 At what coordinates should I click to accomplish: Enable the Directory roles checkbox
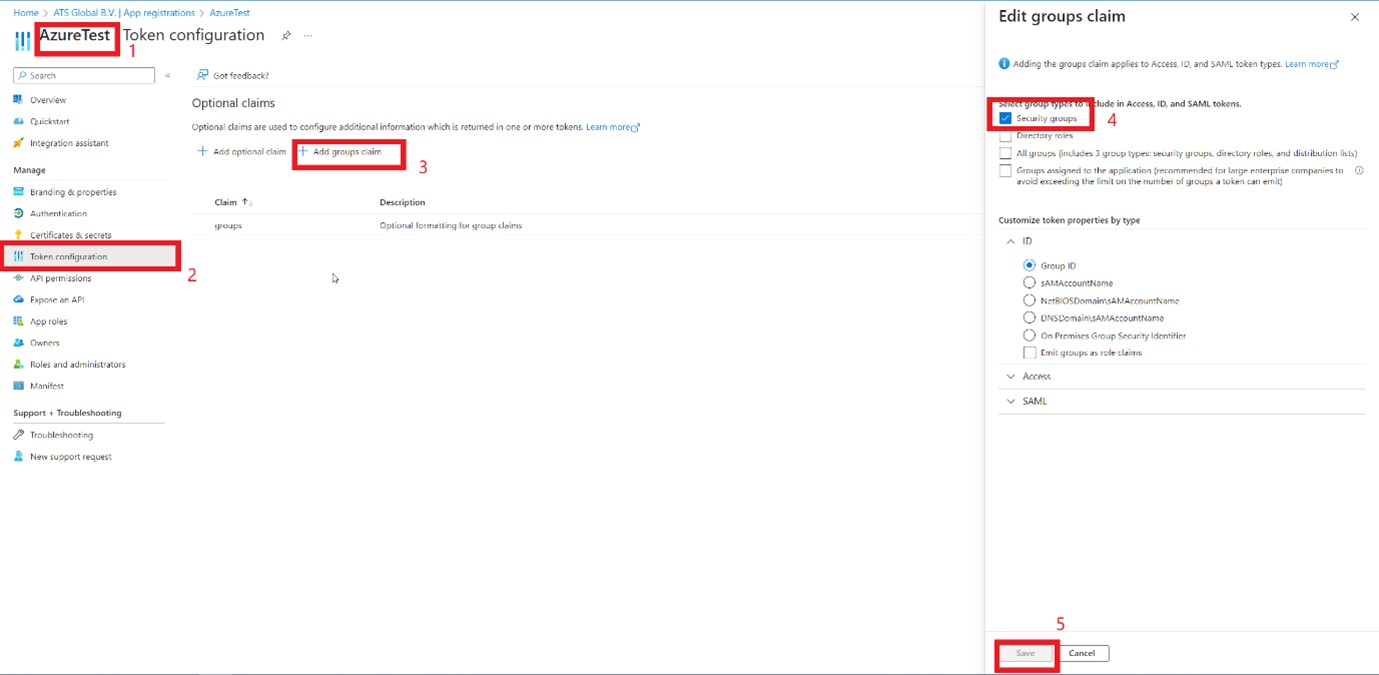click(1005, 136)
